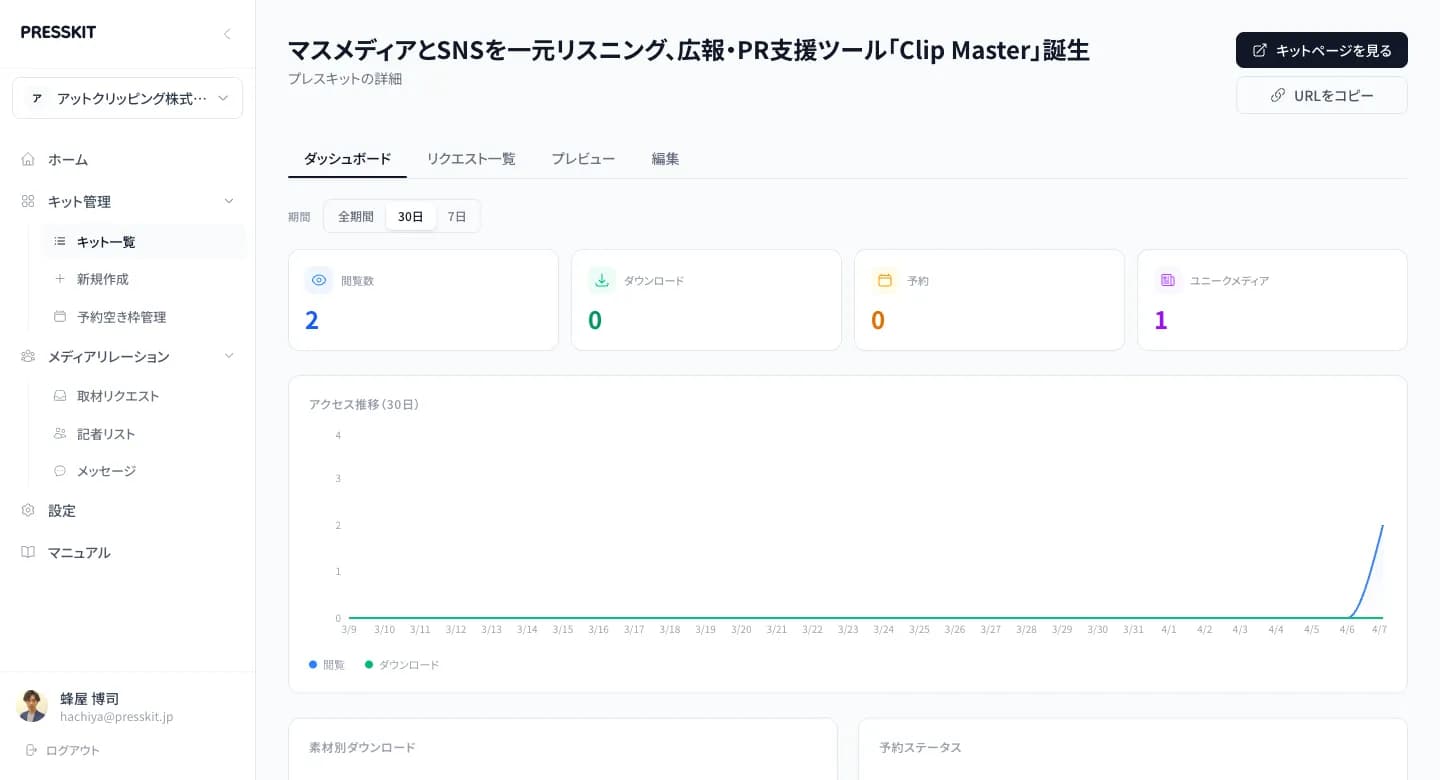Screen dimensions: 1440x780
Task: Collapse the キット管理 section chevron
Action: tap(229, 201)
